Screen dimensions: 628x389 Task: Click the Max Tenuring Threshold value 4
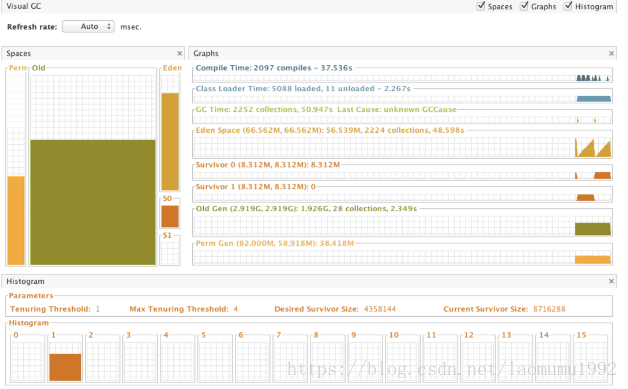coord(236,309)
